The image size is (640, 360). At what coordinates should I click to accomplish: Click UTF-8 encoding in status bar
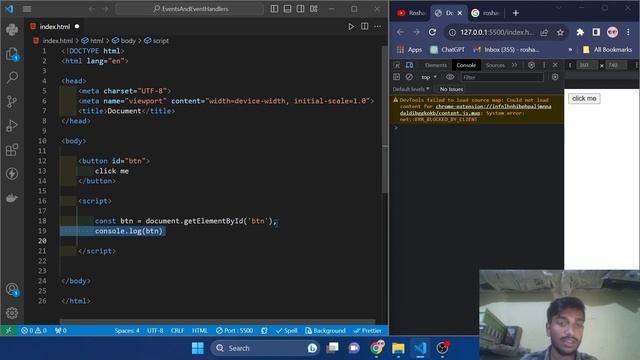(155, 331)
